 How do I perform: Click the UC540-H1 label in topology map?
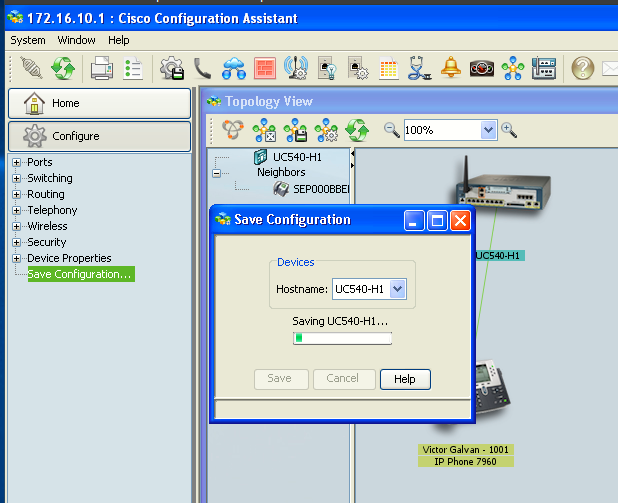point(498,255)
